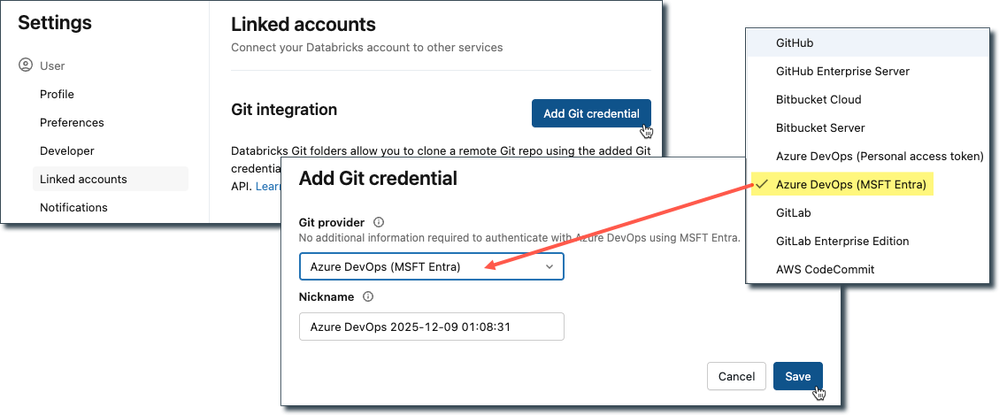The image size is (999, 415).
Task: Choose GitHub Enterprise Server option
Action: pyautogui.click(x=842, y=72)
